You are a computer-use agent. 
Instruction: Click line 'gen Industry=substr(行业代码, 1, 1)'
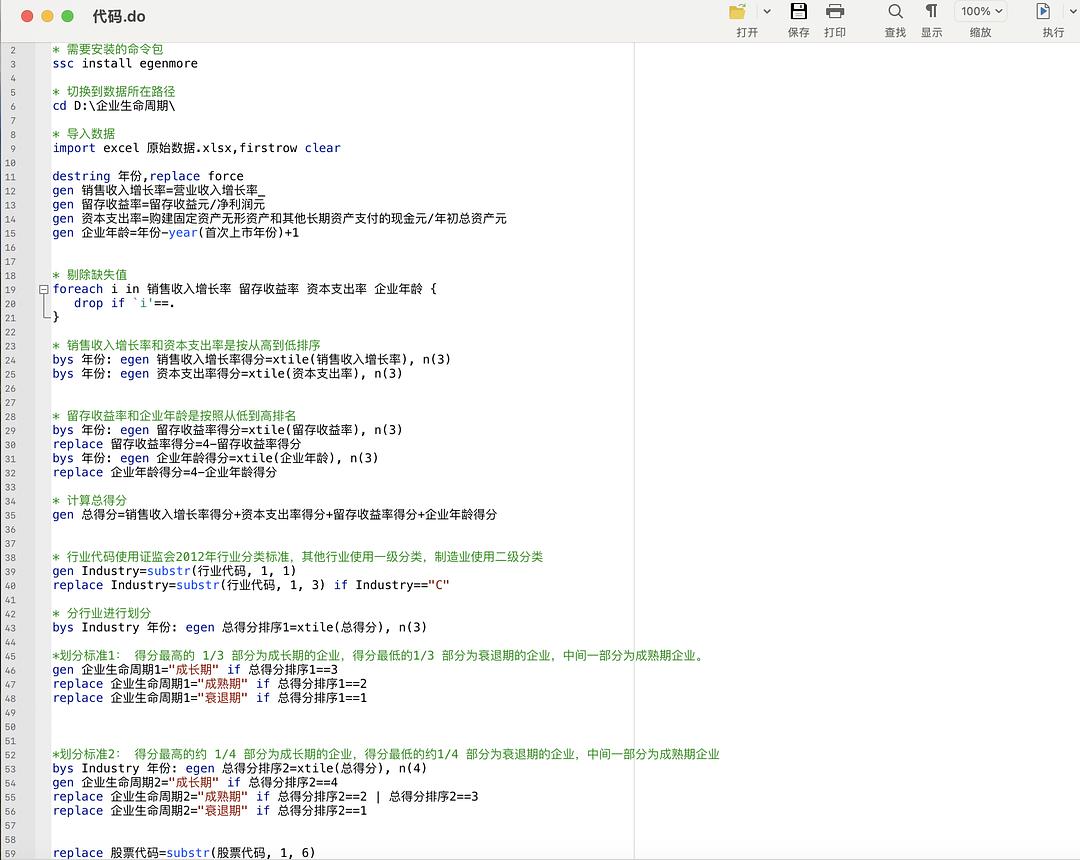[x=174, y=571]
